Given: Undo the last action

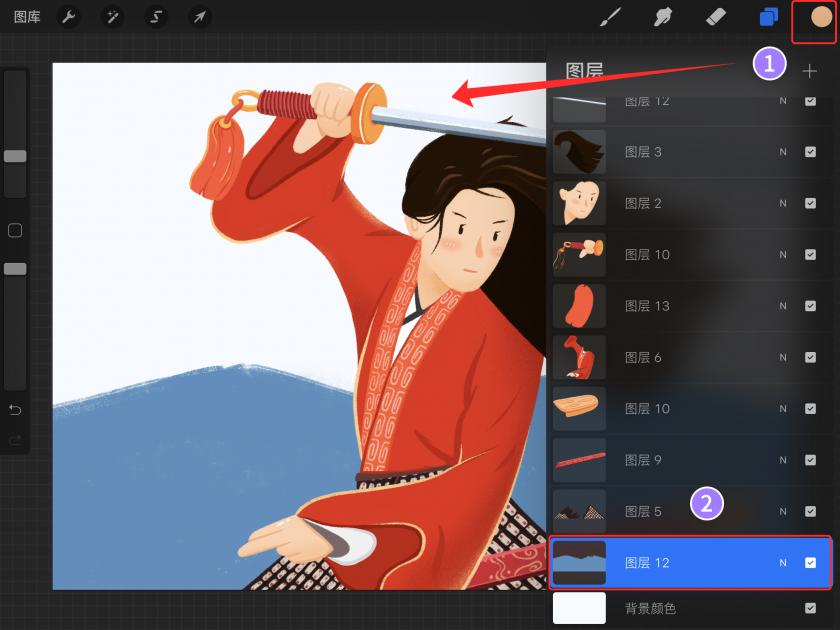Looking at the screenshot, I should pos(15,410).
